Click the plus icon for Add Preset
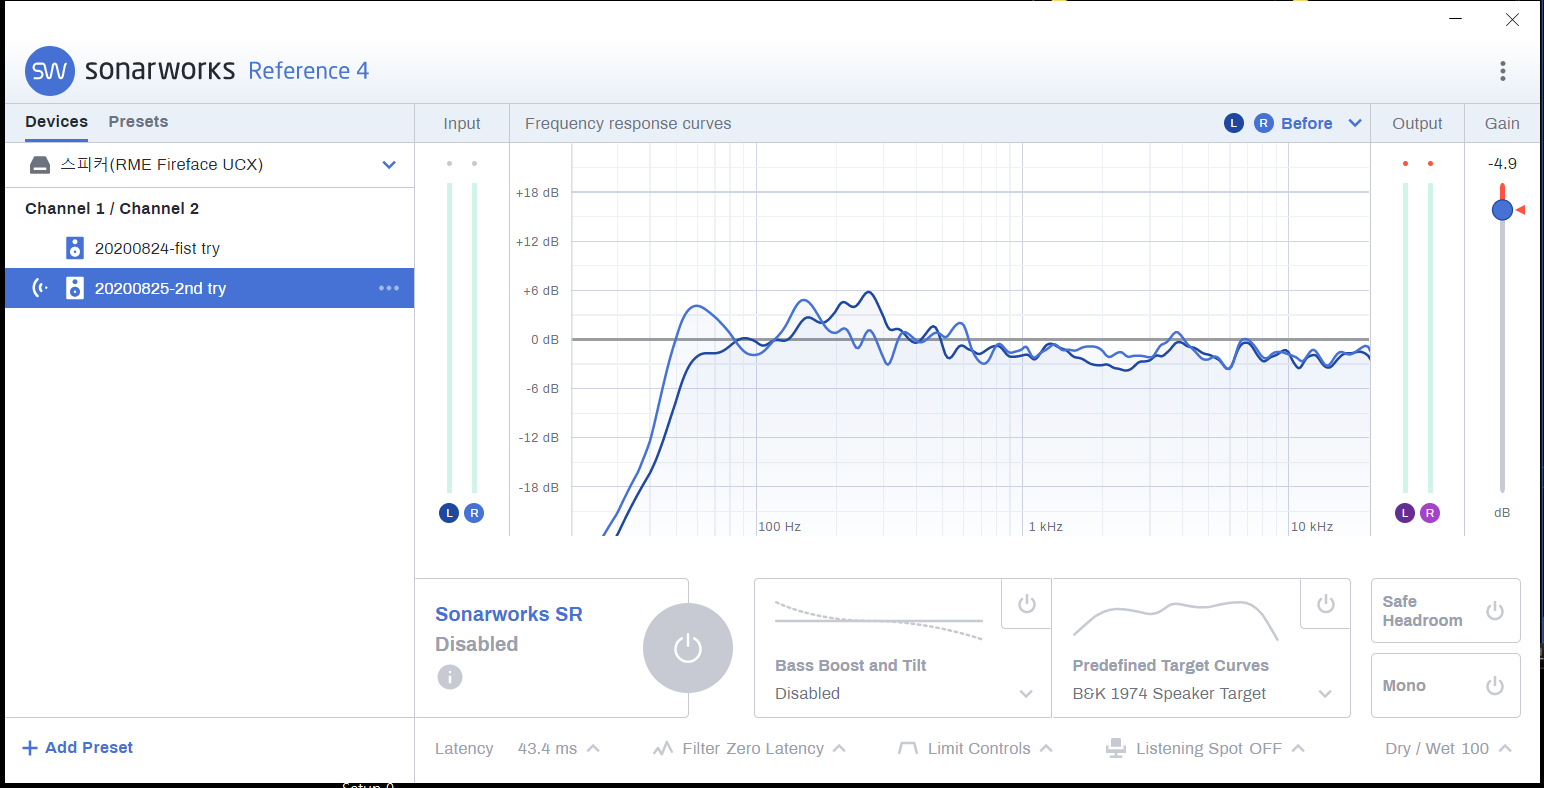Image resolution: width=1544 pixels, height=788 pixels. click(30, 748)
